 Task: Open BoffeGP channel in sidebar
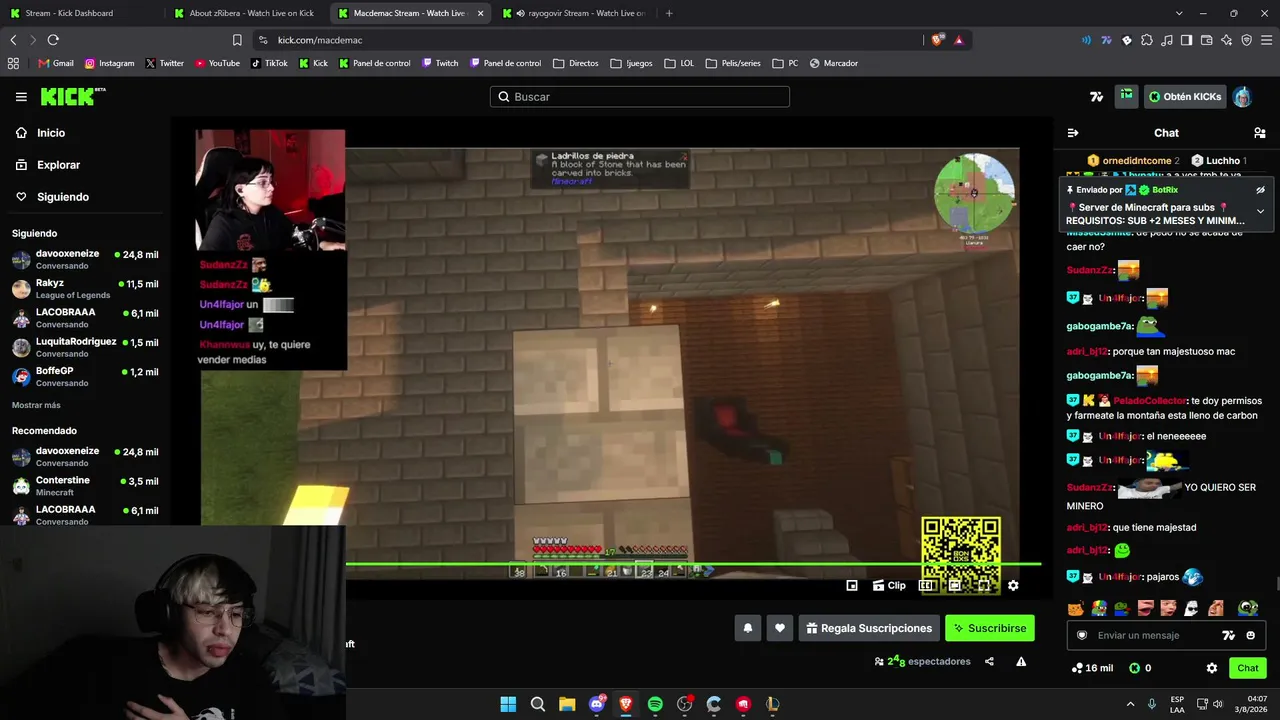85,376
